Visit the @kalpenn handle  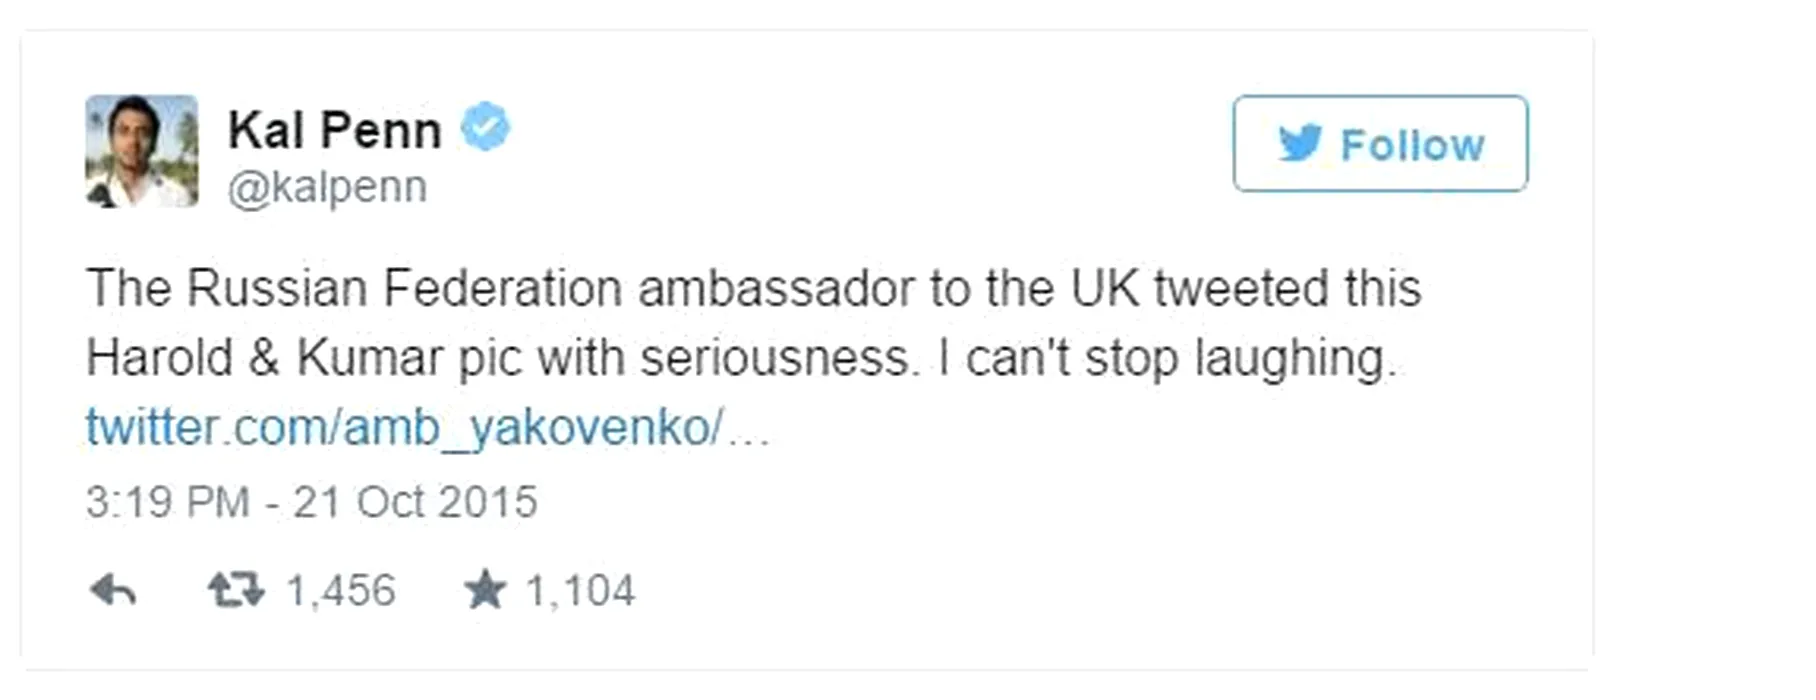(x=327, y=187)
